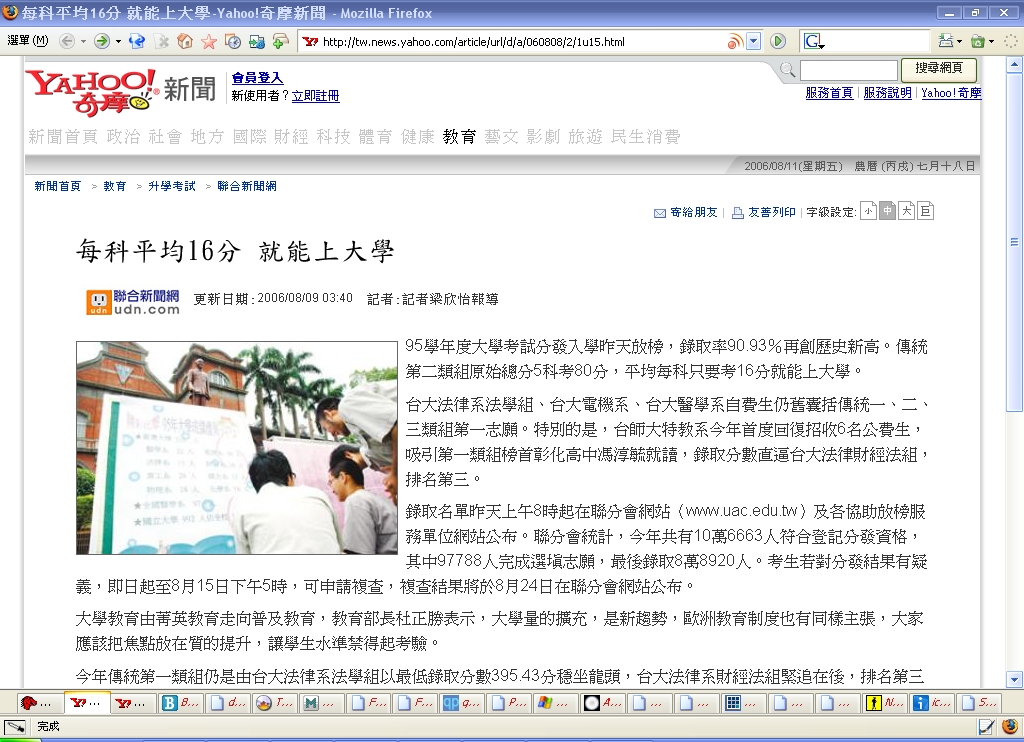This screenshot has width=1024, height=742.
Task: Click the RSS feed icon in the address bar
Action: (x=735, y=42)
